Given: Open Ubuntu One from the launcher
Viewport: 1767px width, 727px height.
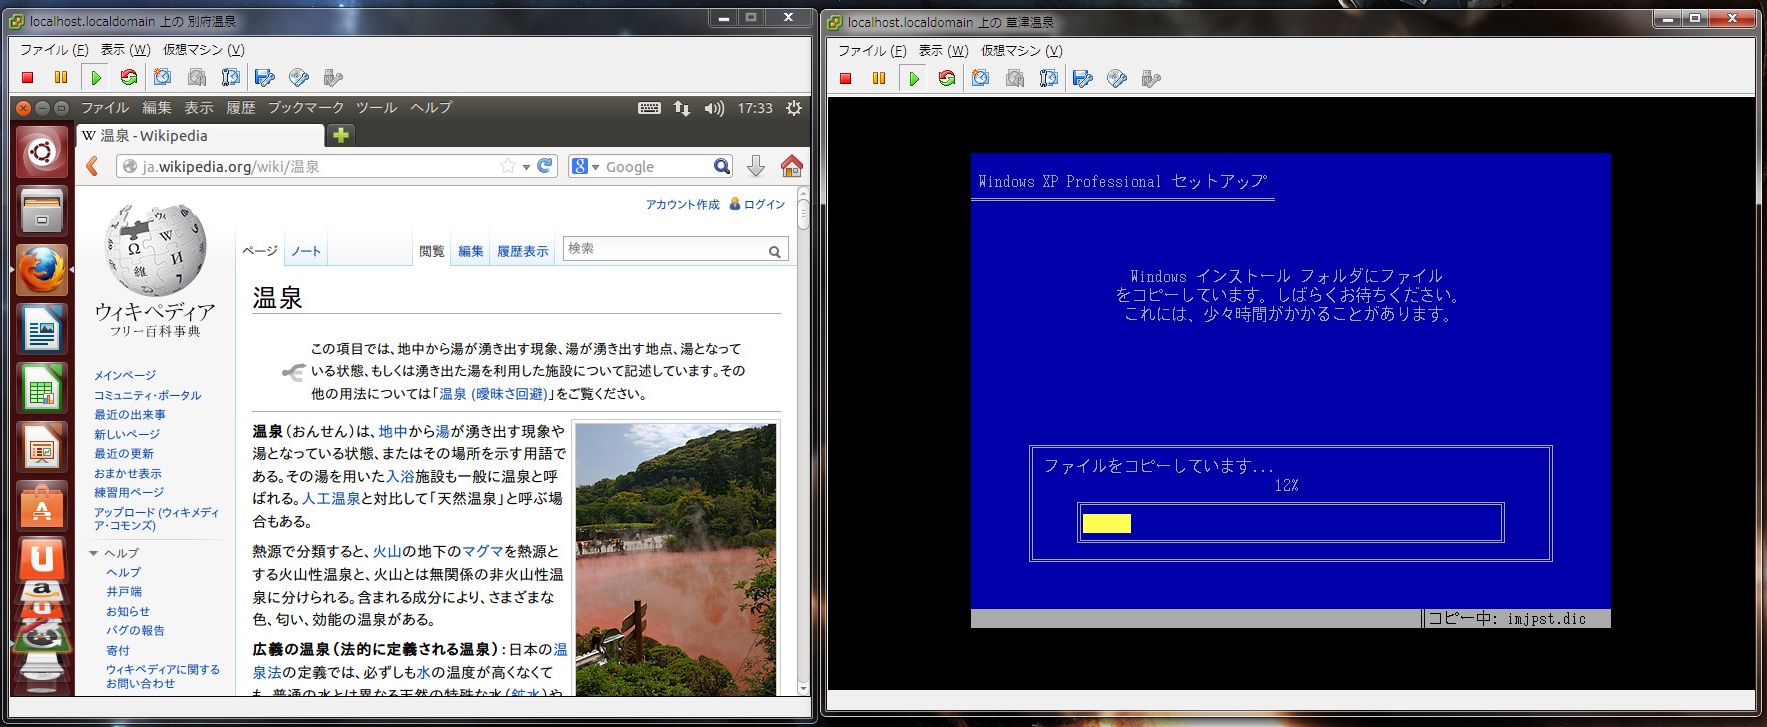Looking at the screenshot, I should 42,560.
